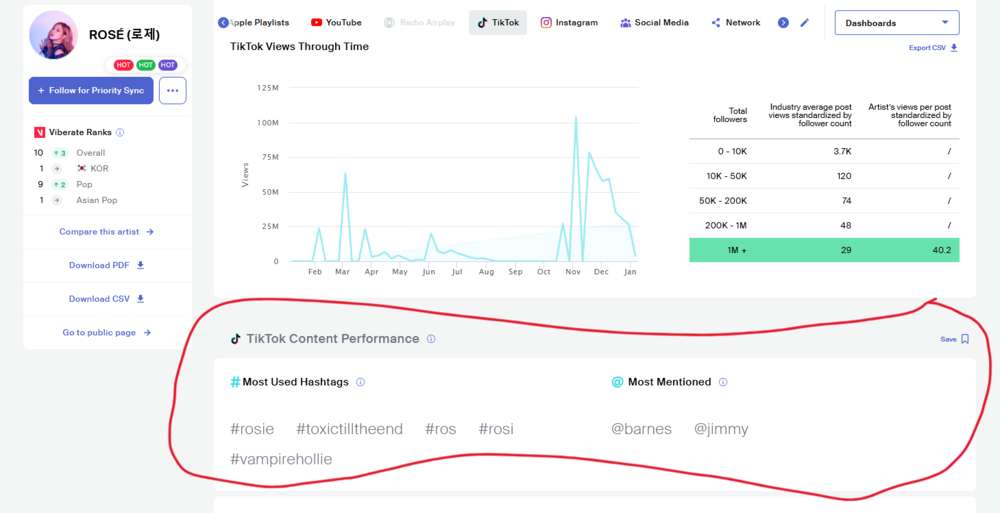Click the edit pencil icon in tab bar
The height and width of the screenshot is (513, 1000).
(x=805, y=23)
